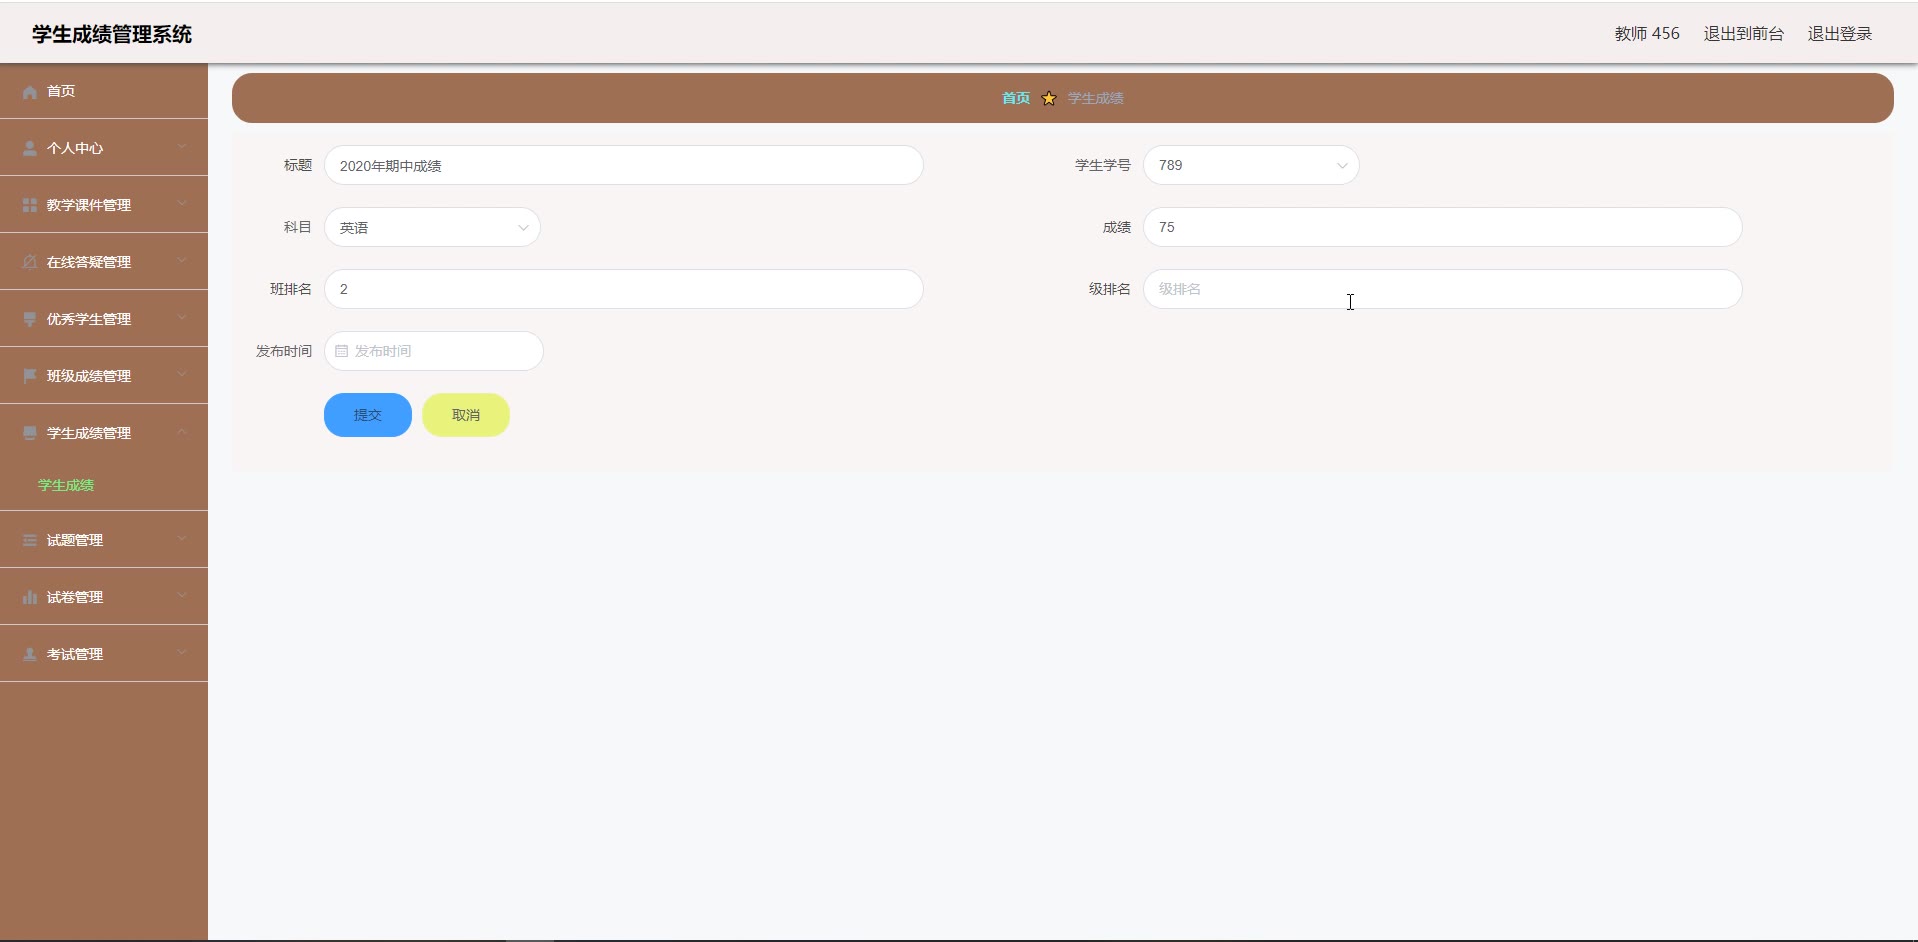Viewport: 1918px width, 942px height.
Task: Expand the 个人中心 menu chevron
Action: point(182,147)
